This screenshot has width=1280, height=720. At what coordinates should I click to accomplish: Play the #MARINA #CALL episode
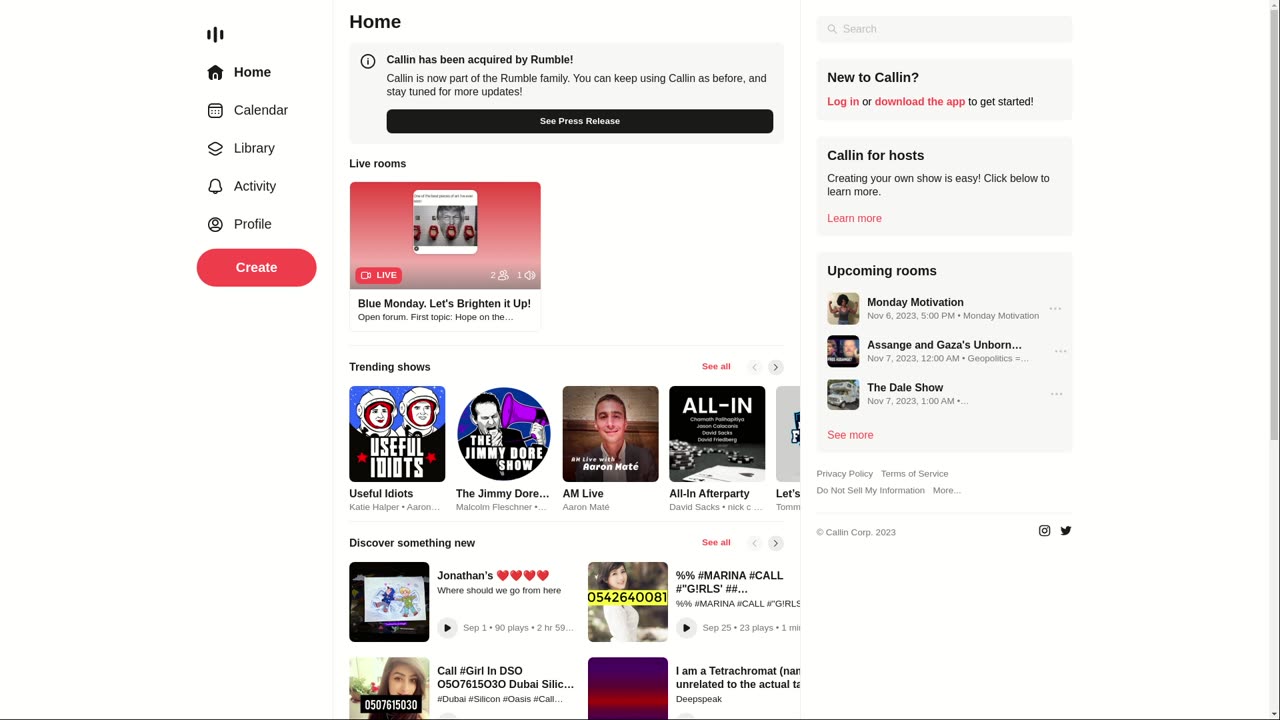(x=686, y=628)
